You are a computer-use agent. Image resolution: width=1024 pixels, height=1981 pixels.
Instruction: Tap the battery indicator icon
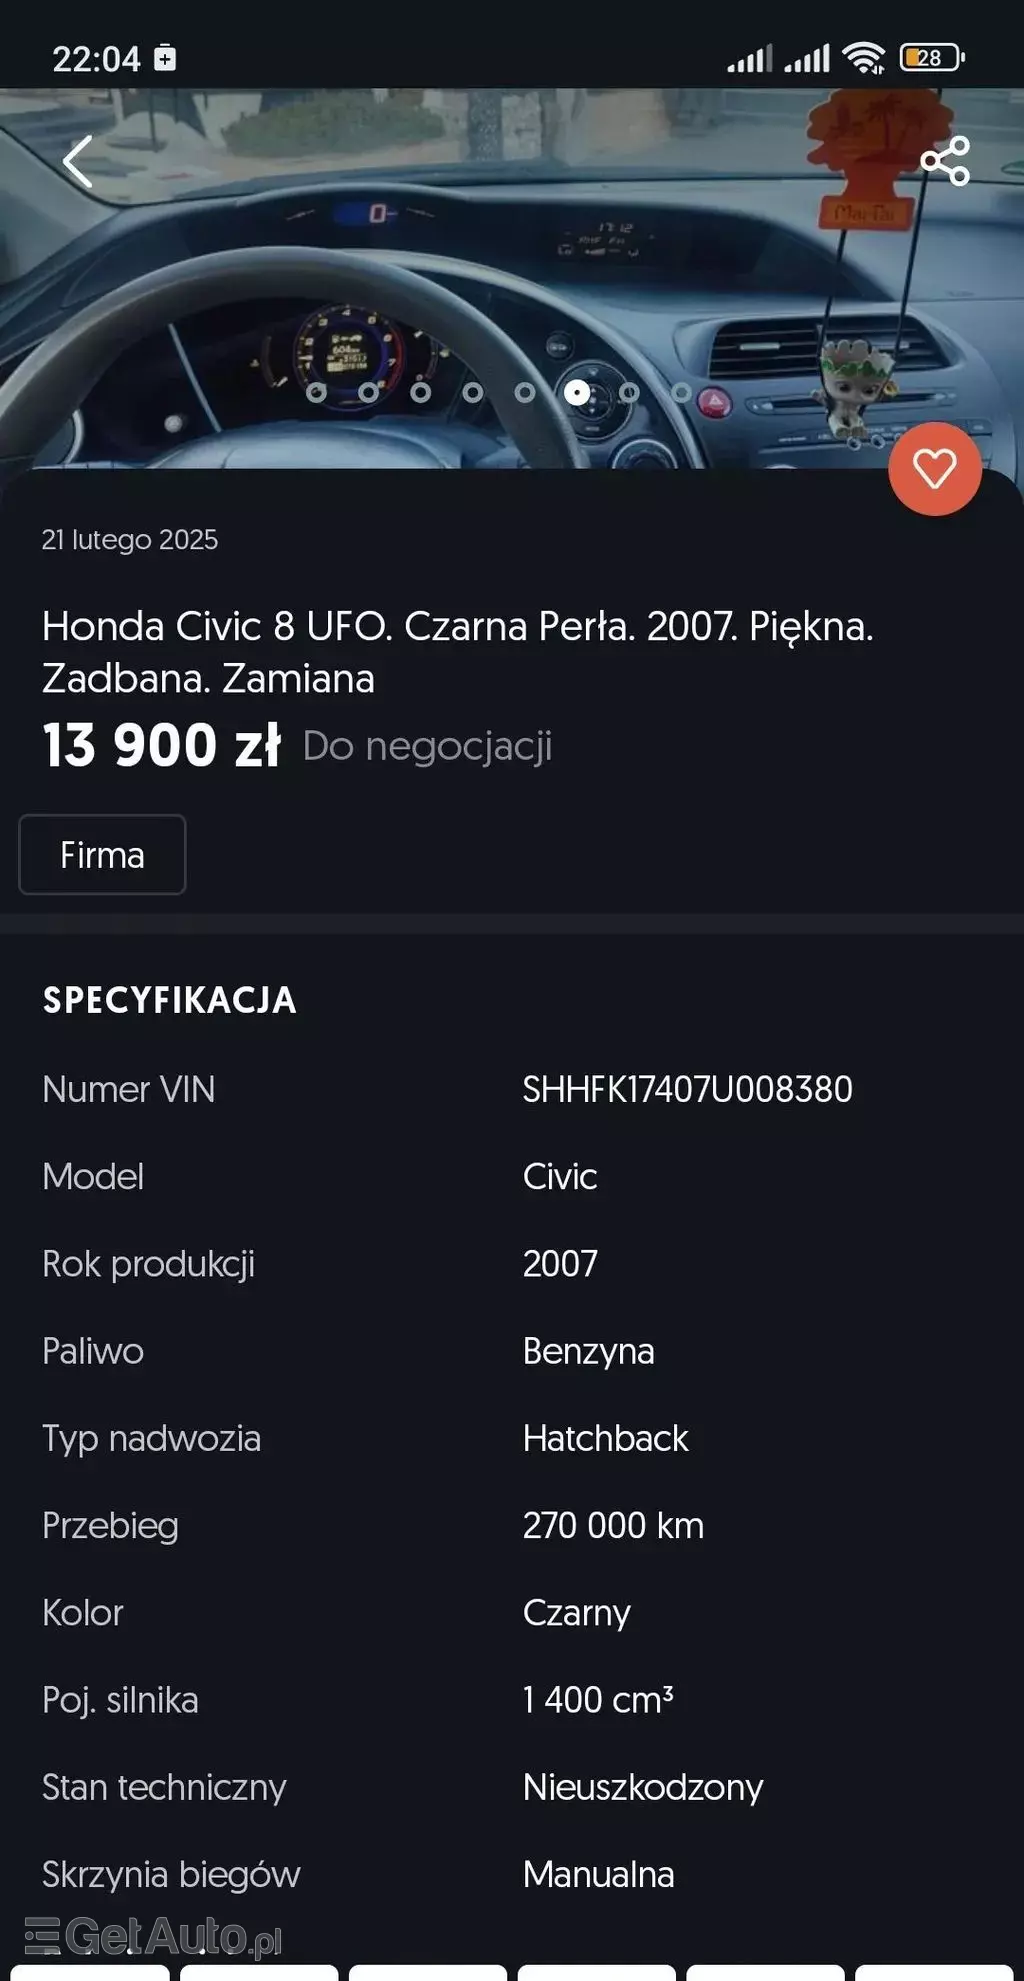pyautogui.click(x=931, y=58)
